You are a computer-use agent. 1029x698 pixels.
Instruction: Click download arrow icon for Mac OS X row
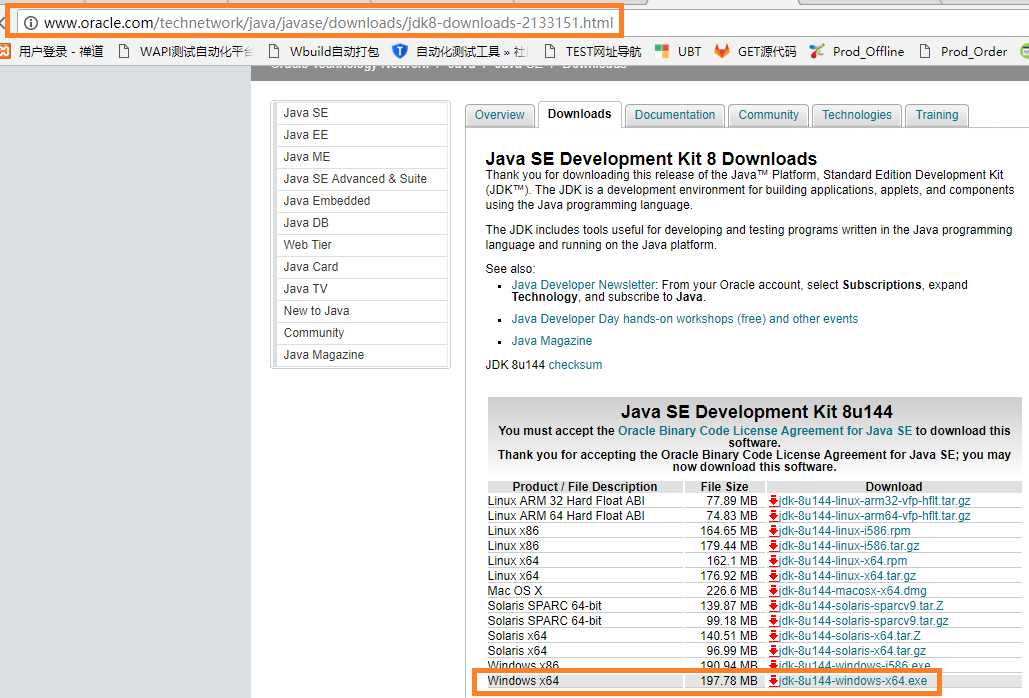774,591
